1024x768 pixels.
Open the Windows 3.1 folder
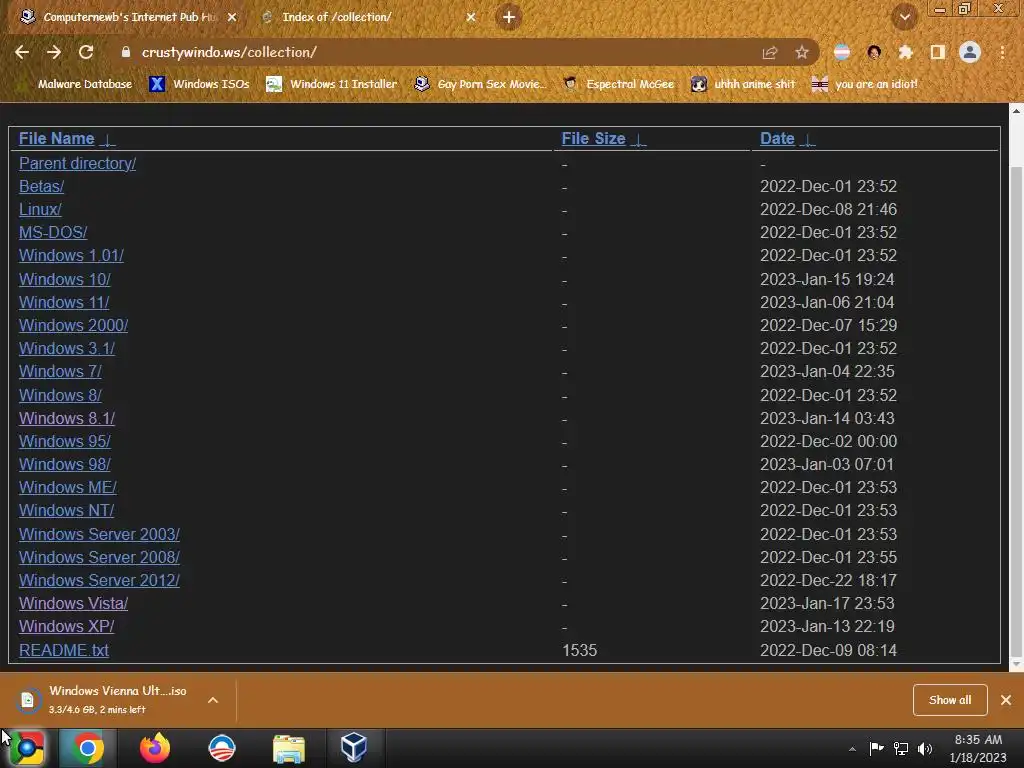pos(67,348)
